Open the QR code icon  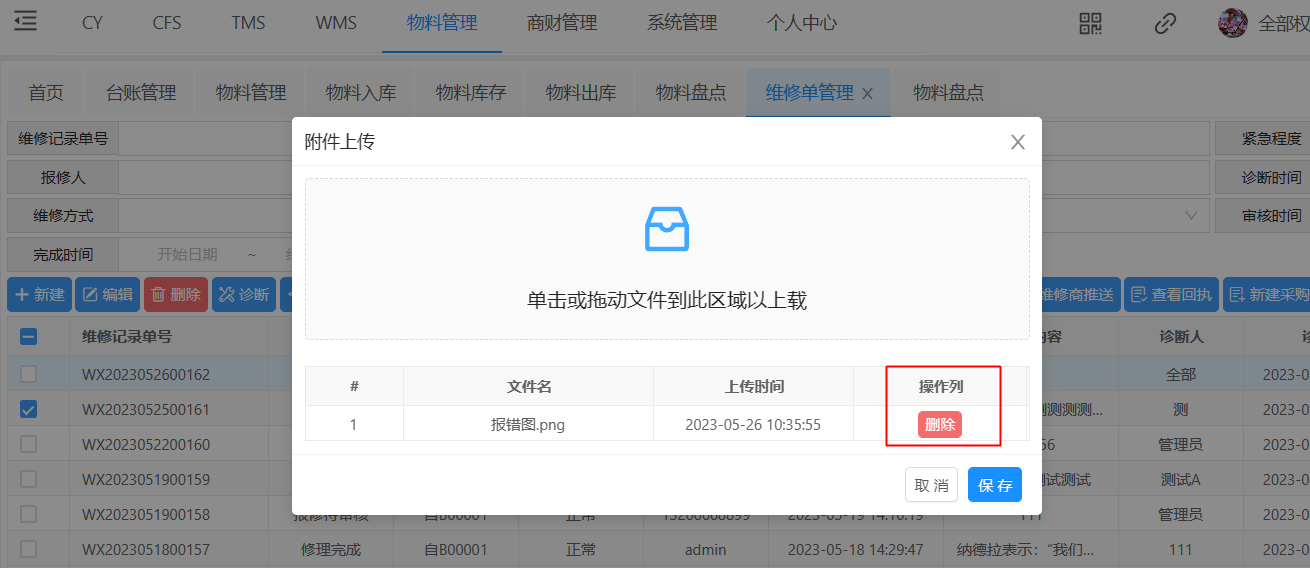[1091, 23]
